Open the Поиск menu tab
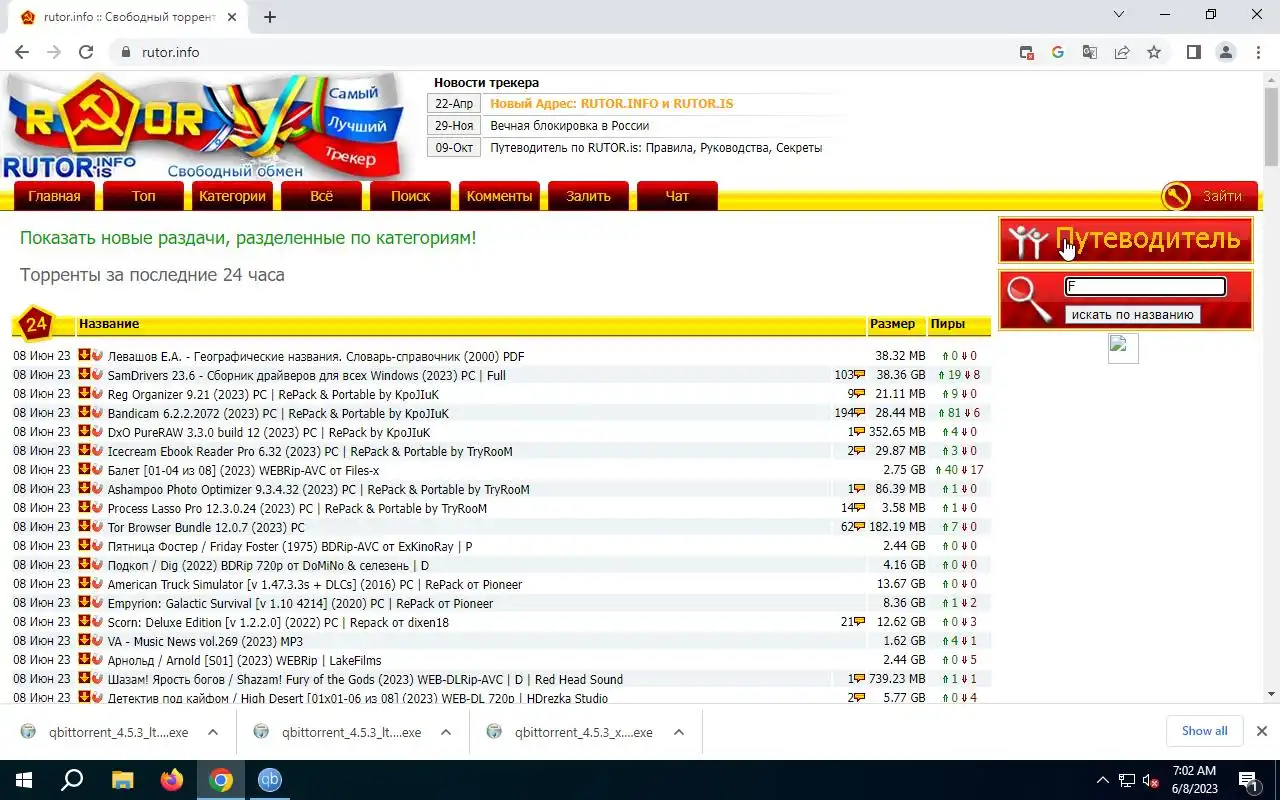The image size is (1280, 800). pyautogui.click(x=410, y=196)
